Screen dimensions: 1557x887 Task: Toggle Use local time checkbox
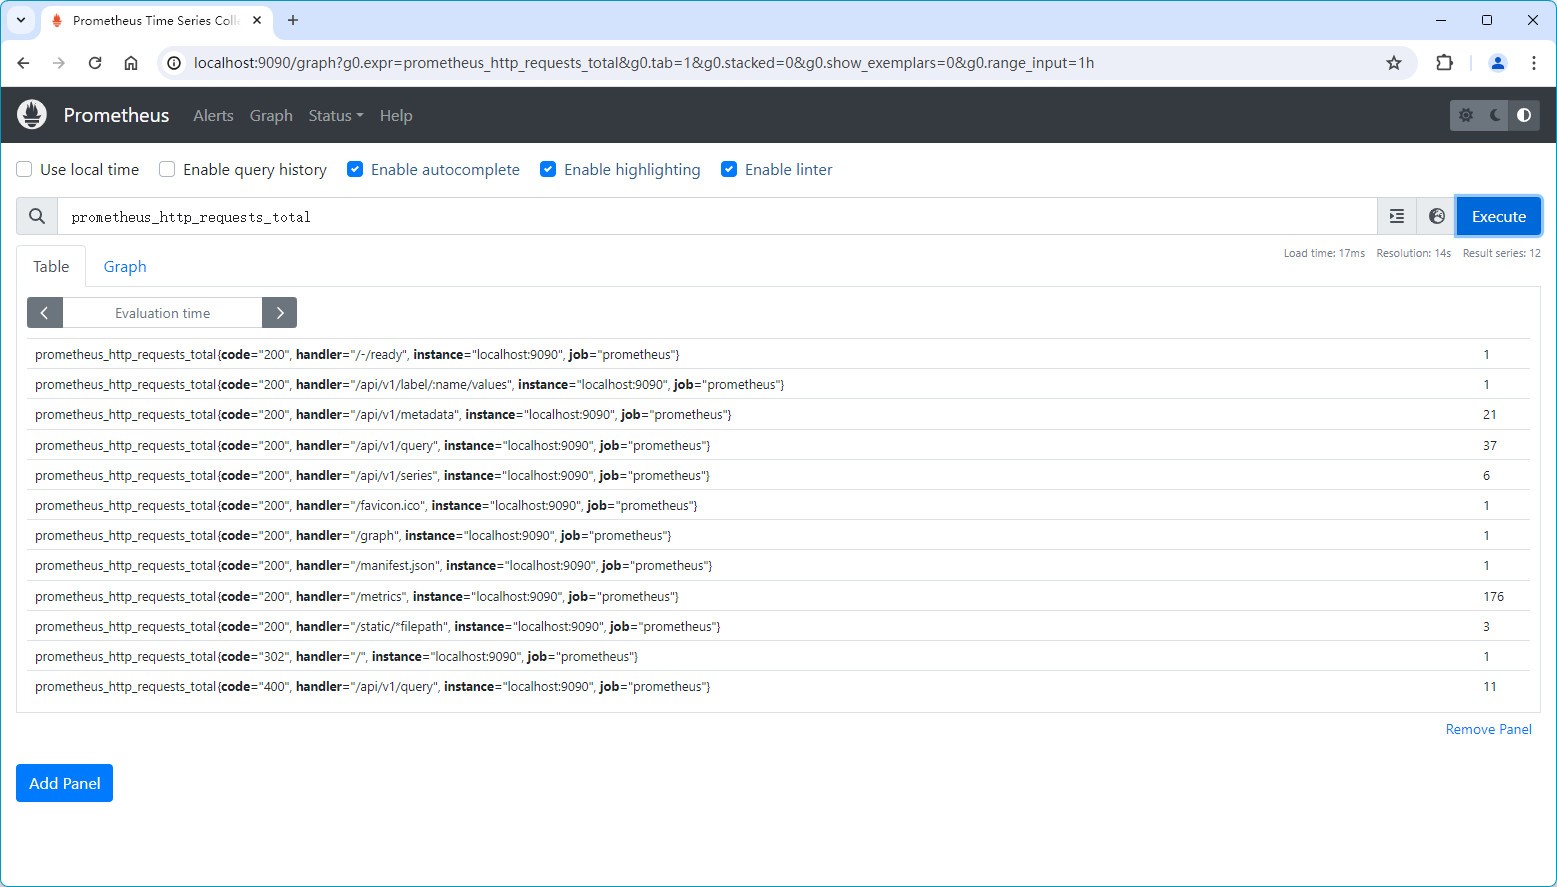[x=24, y=169]
